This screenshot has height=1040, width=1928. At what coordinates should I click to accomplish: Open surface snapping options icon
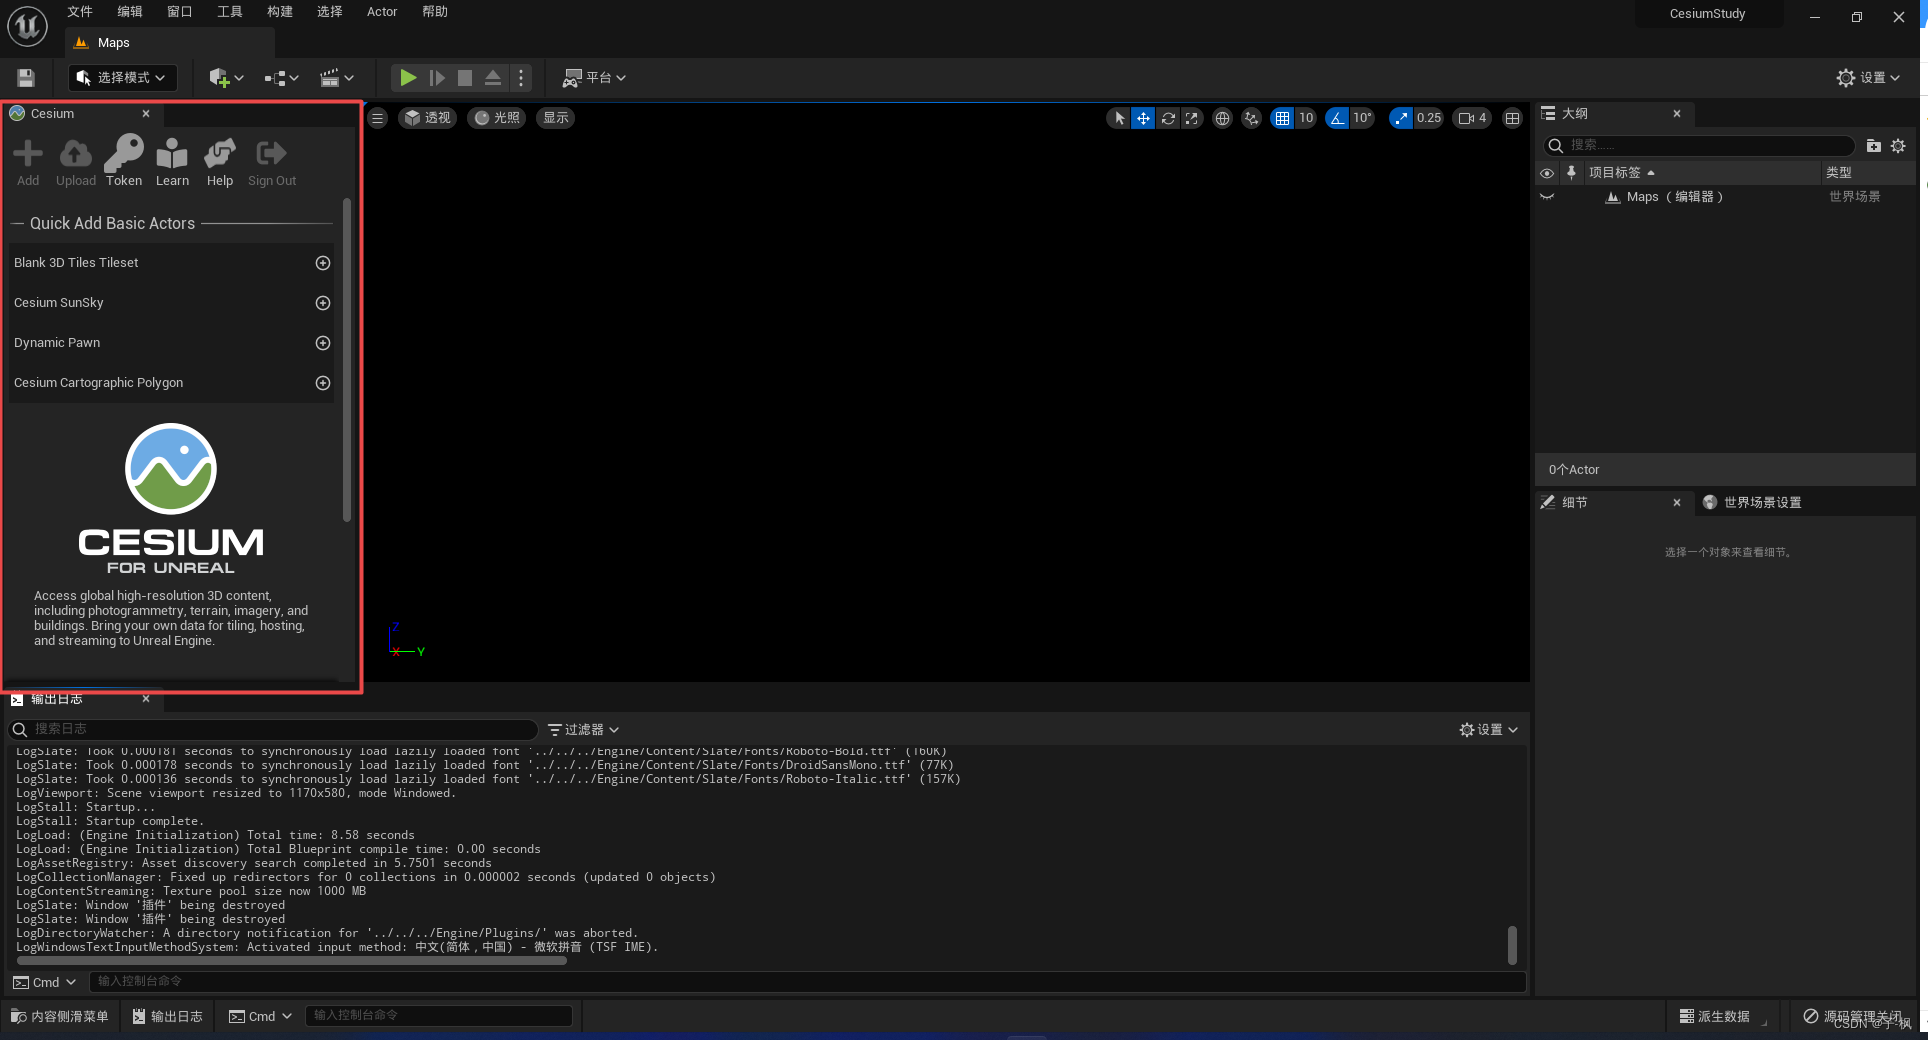(x=1251, y=118)
